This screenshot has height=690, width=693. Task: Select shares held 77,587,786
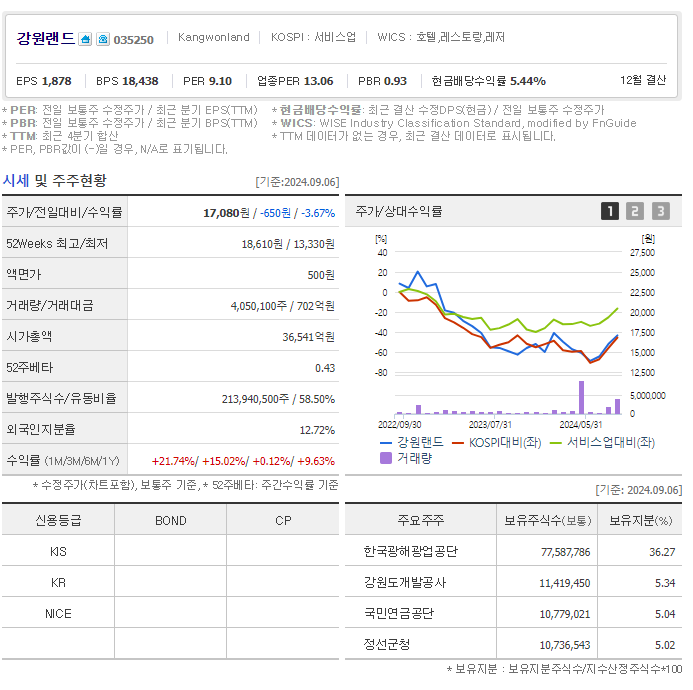click(565, 552)
